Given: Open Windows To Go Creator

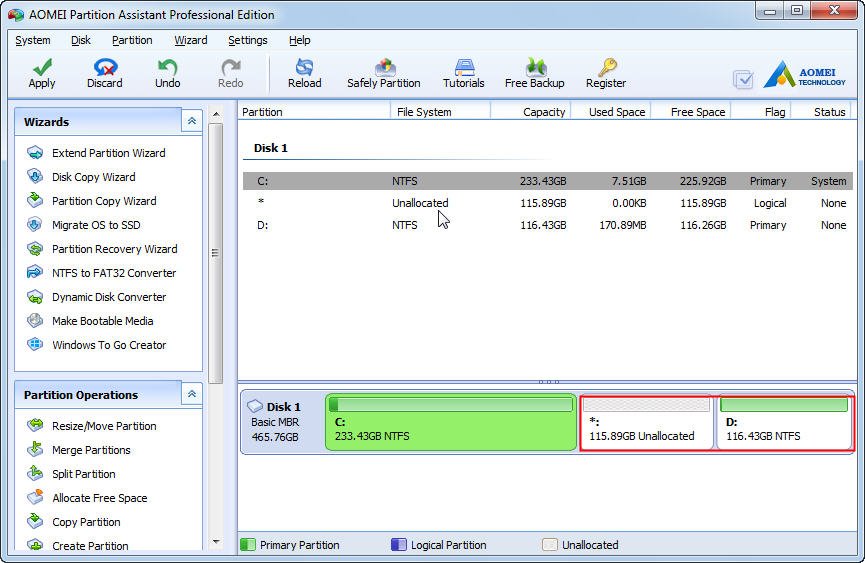Looking at the screenshot, I should (x=97, y=345).
